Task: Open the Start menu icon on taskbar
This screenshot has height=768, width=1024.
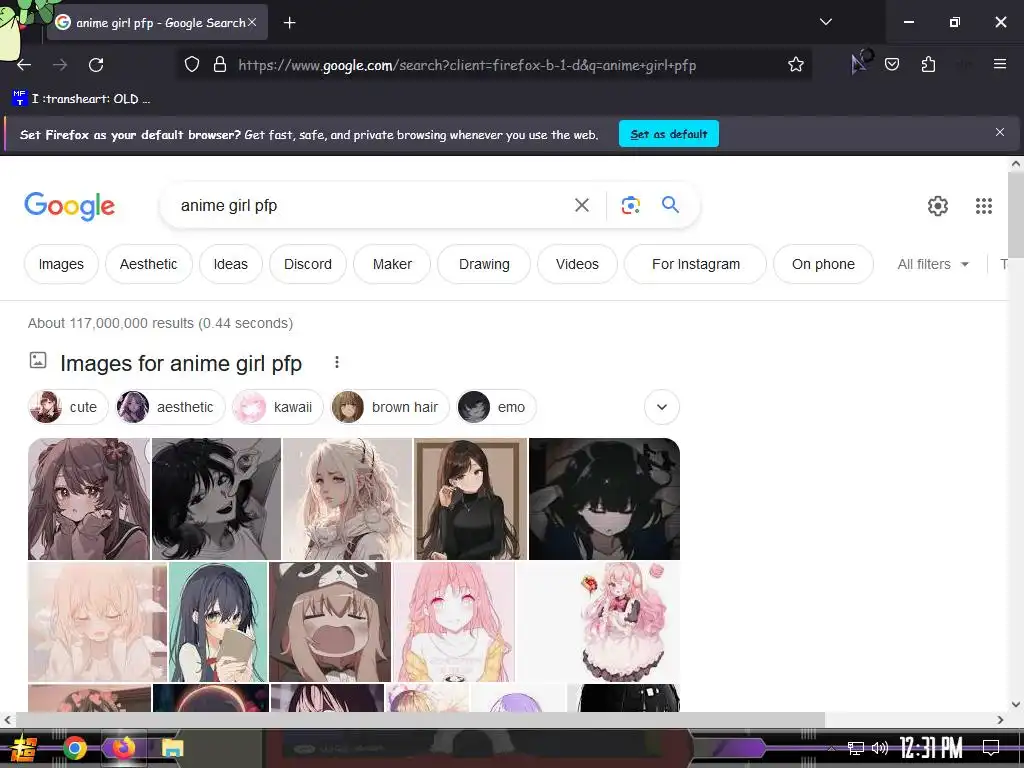Action: pos(23,748)
